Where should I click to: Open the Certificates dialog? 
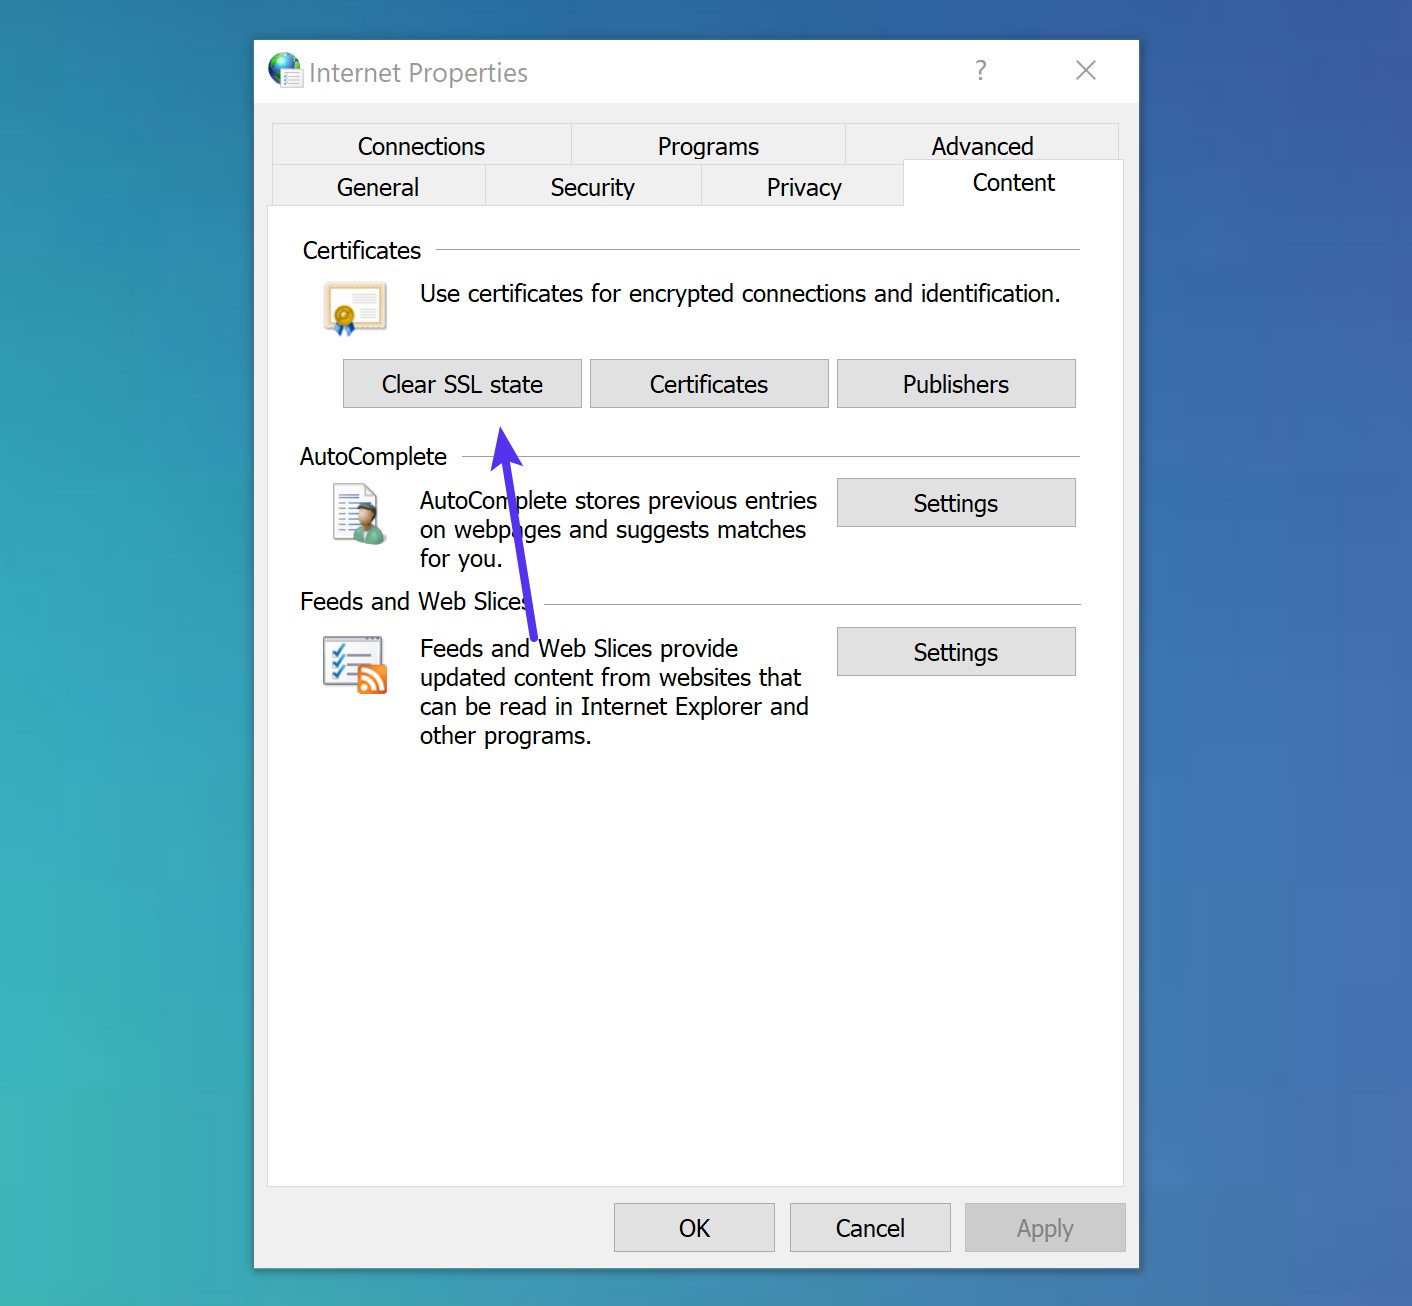point(708,384)
